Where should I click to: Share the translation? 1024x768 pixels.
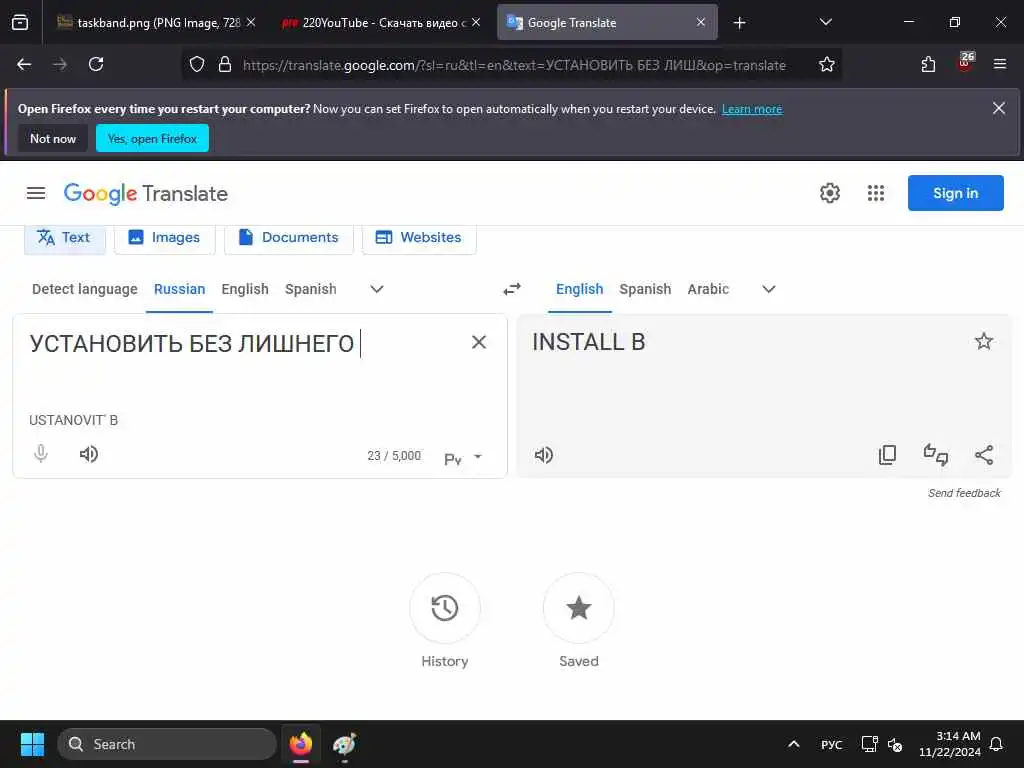984,455
